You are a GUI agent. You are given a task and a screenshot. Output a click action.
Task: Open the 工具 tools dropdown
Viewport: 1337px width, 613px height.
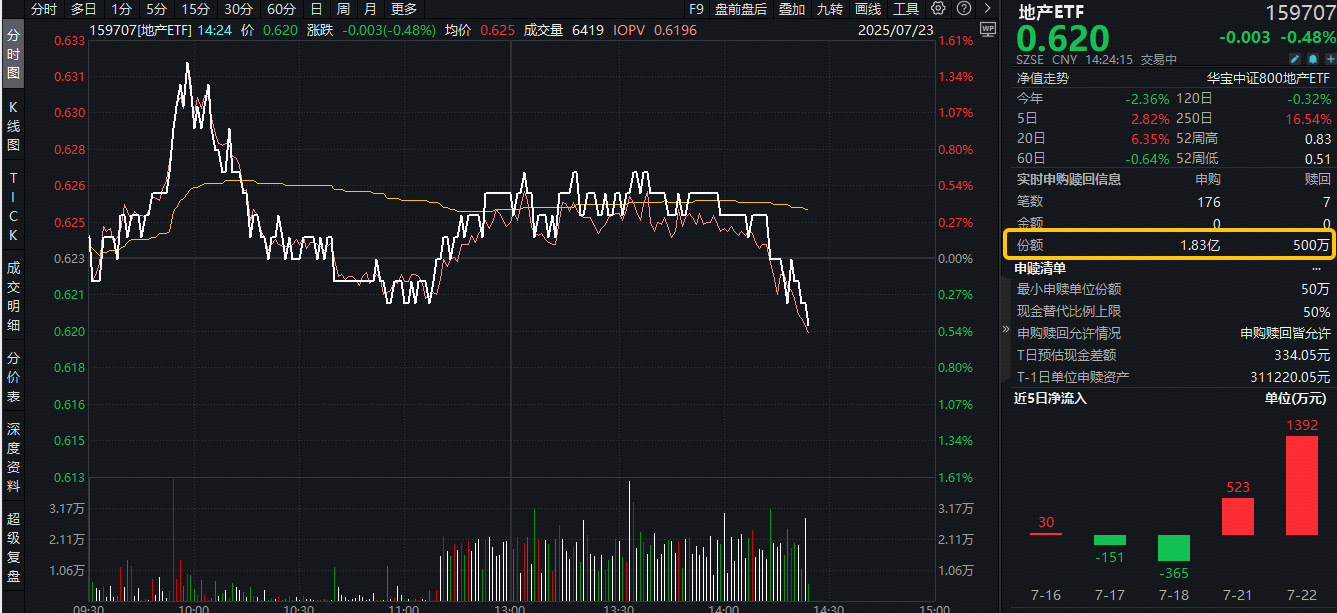(x=905, y=9)
